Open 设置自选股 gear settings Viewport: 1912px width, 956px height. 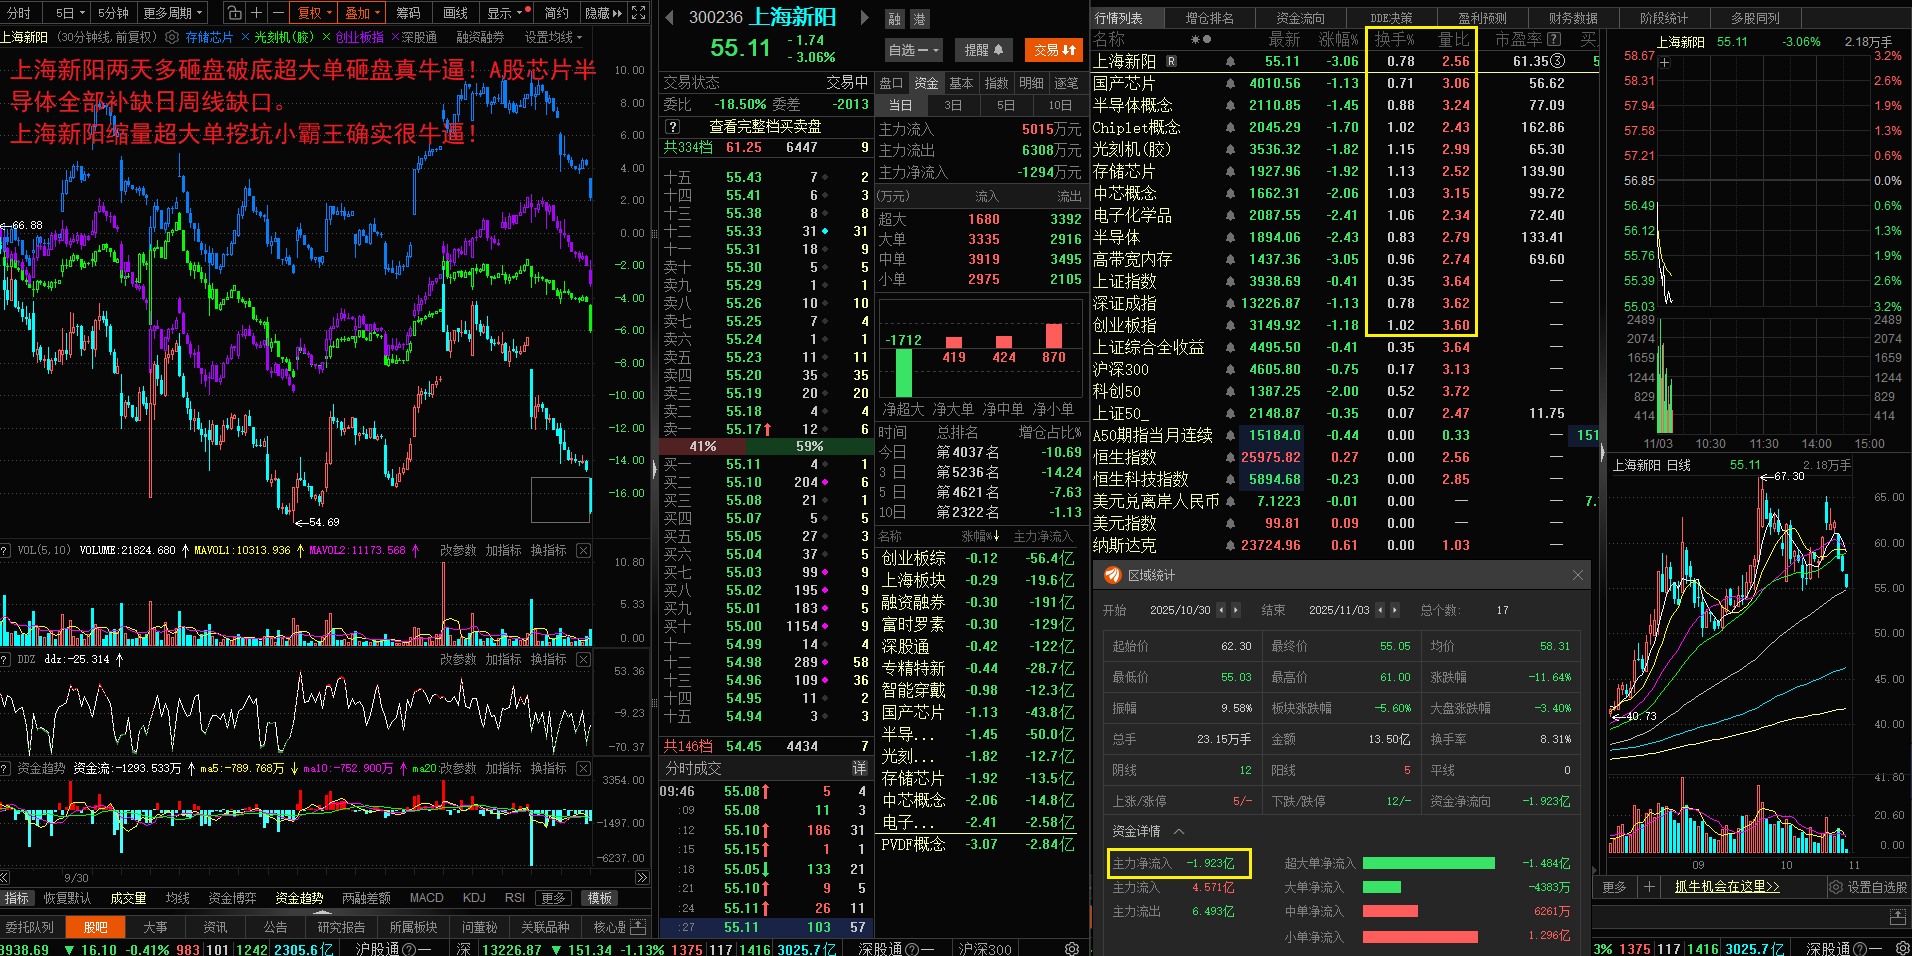(x=1836, y=887)
